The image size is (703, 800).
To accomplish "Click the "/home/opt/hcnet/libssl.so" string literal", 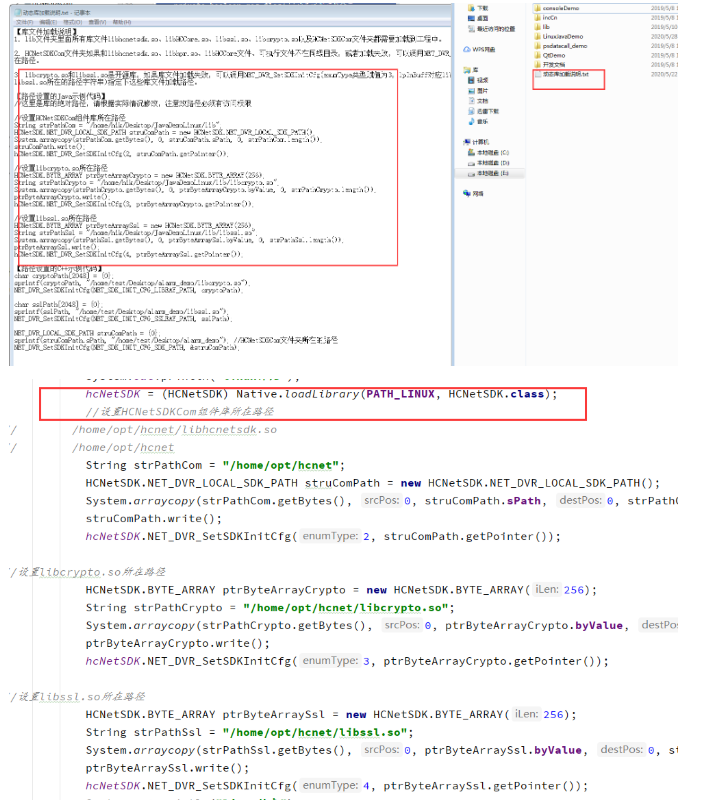I will [x=315, y=732].
